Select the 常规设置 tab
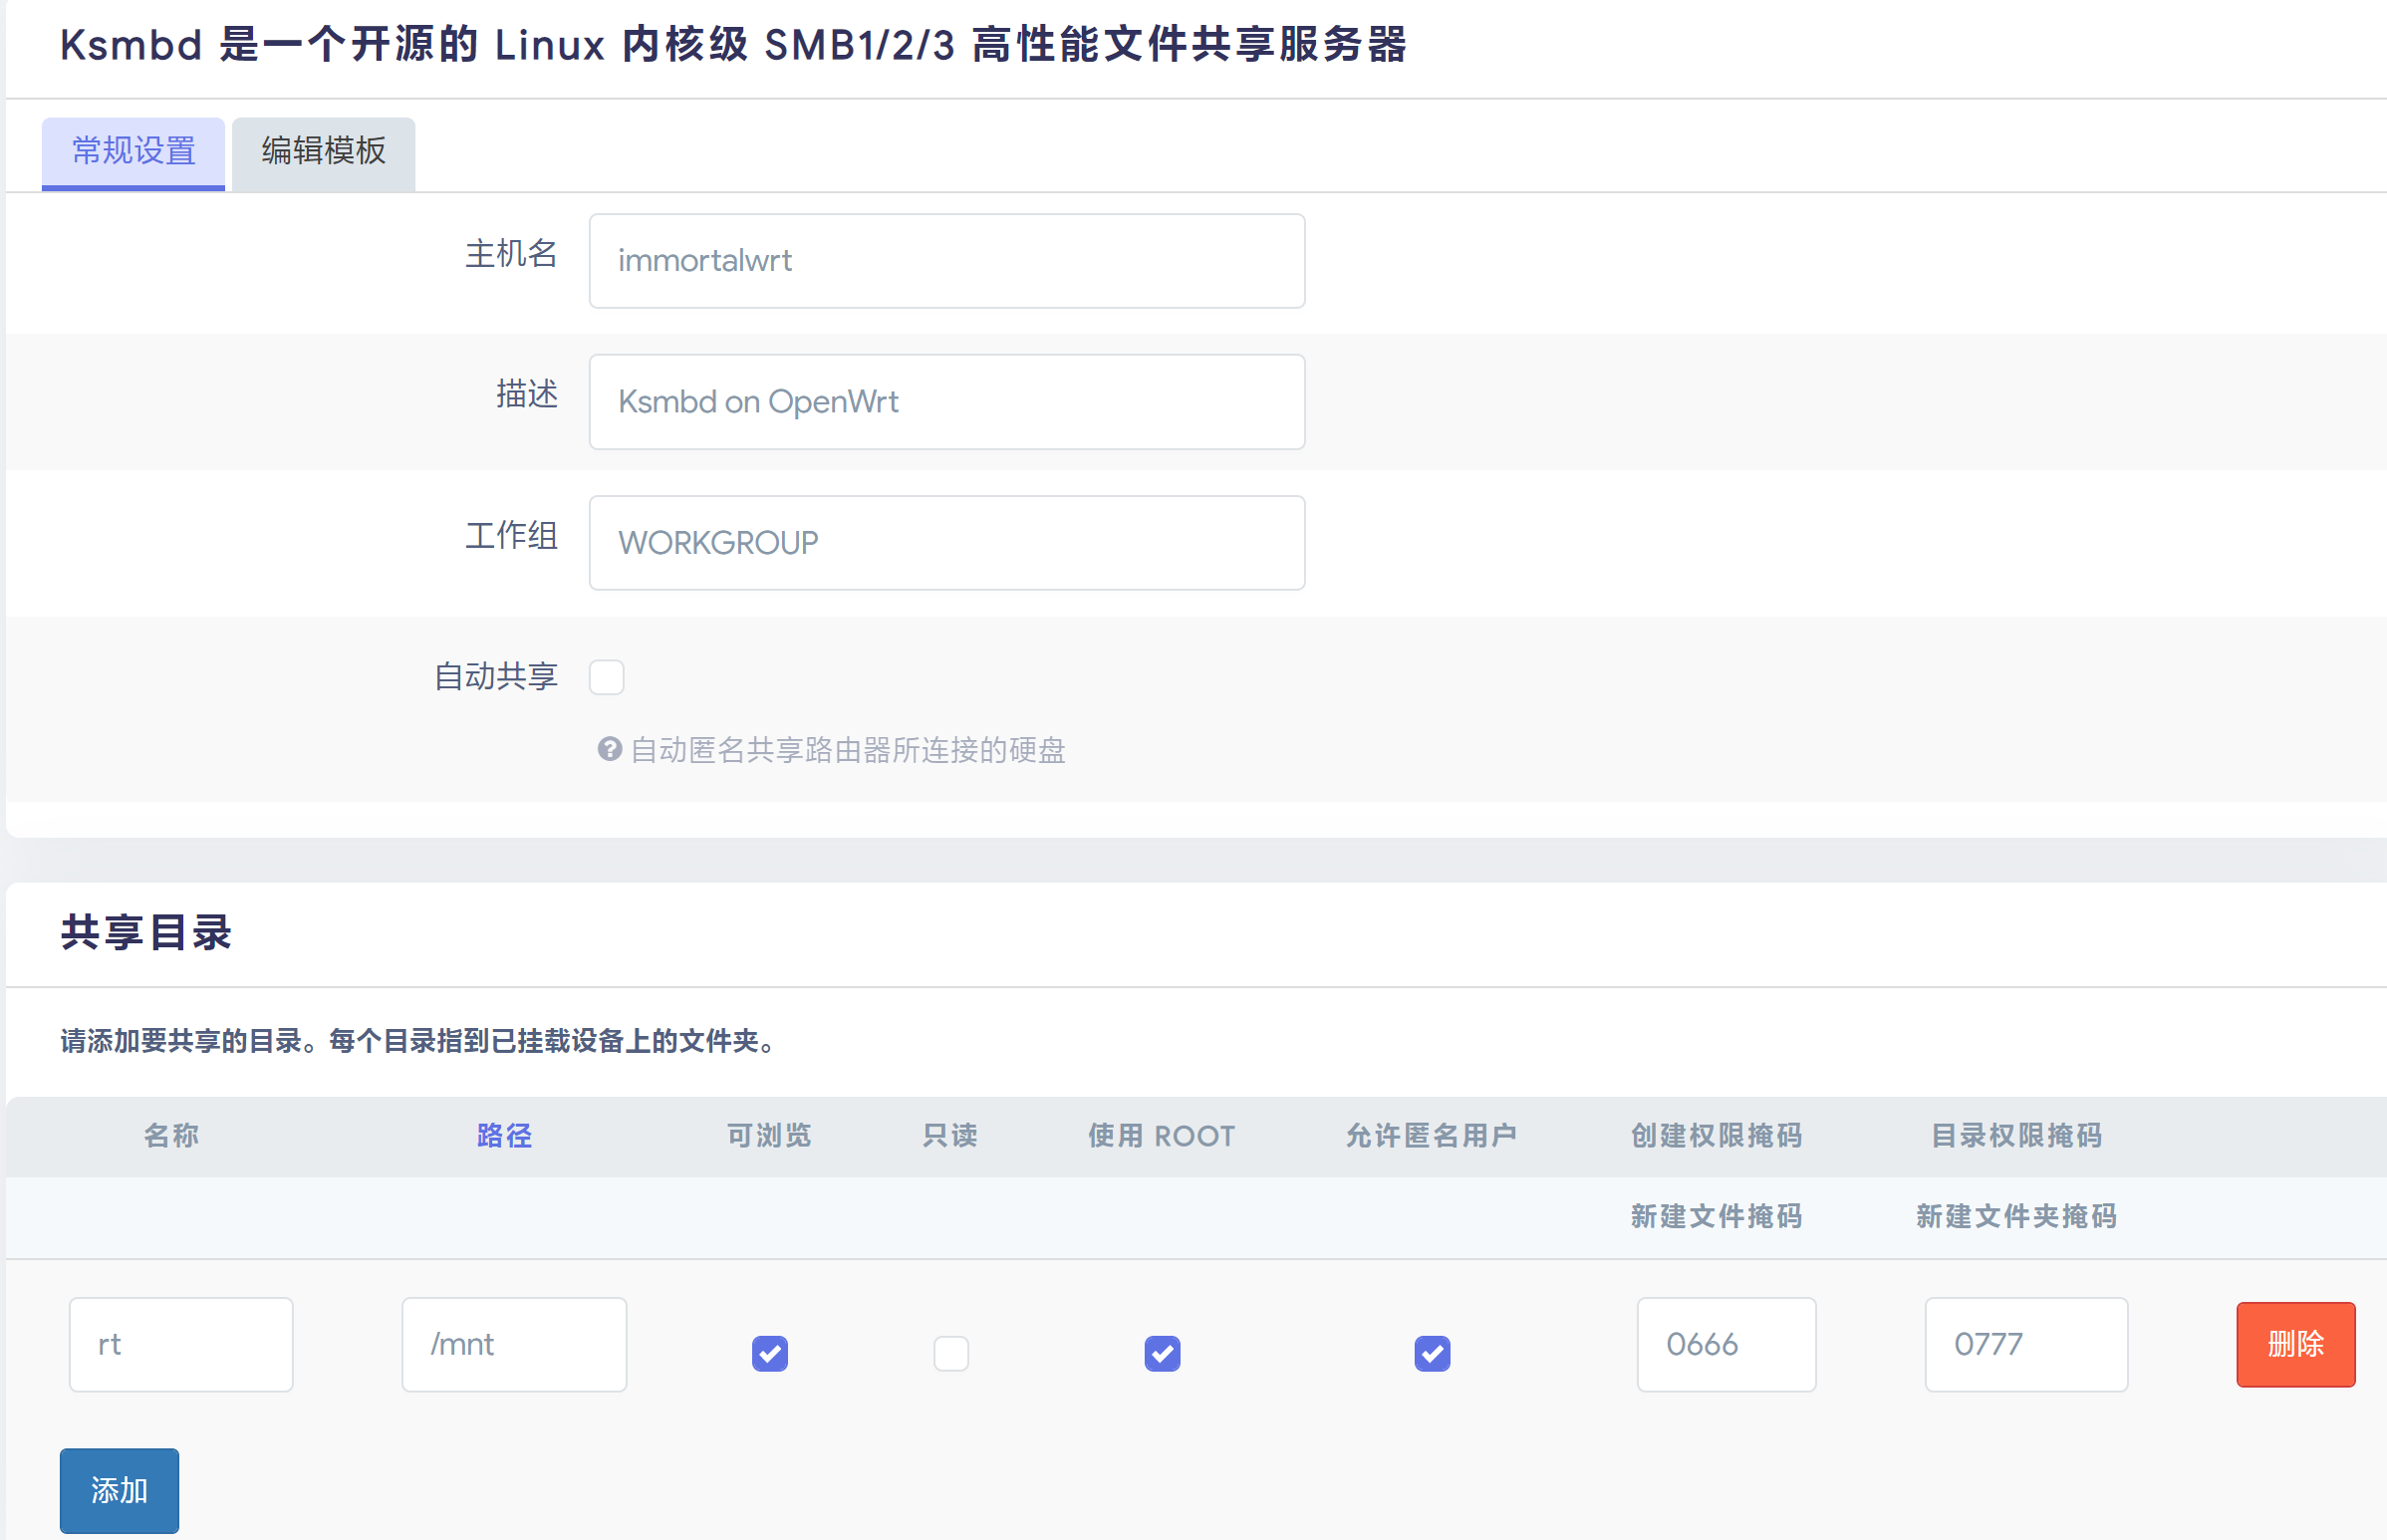Image resolution: width=2387 pixels, height=1540 pixels. [133, 151]
